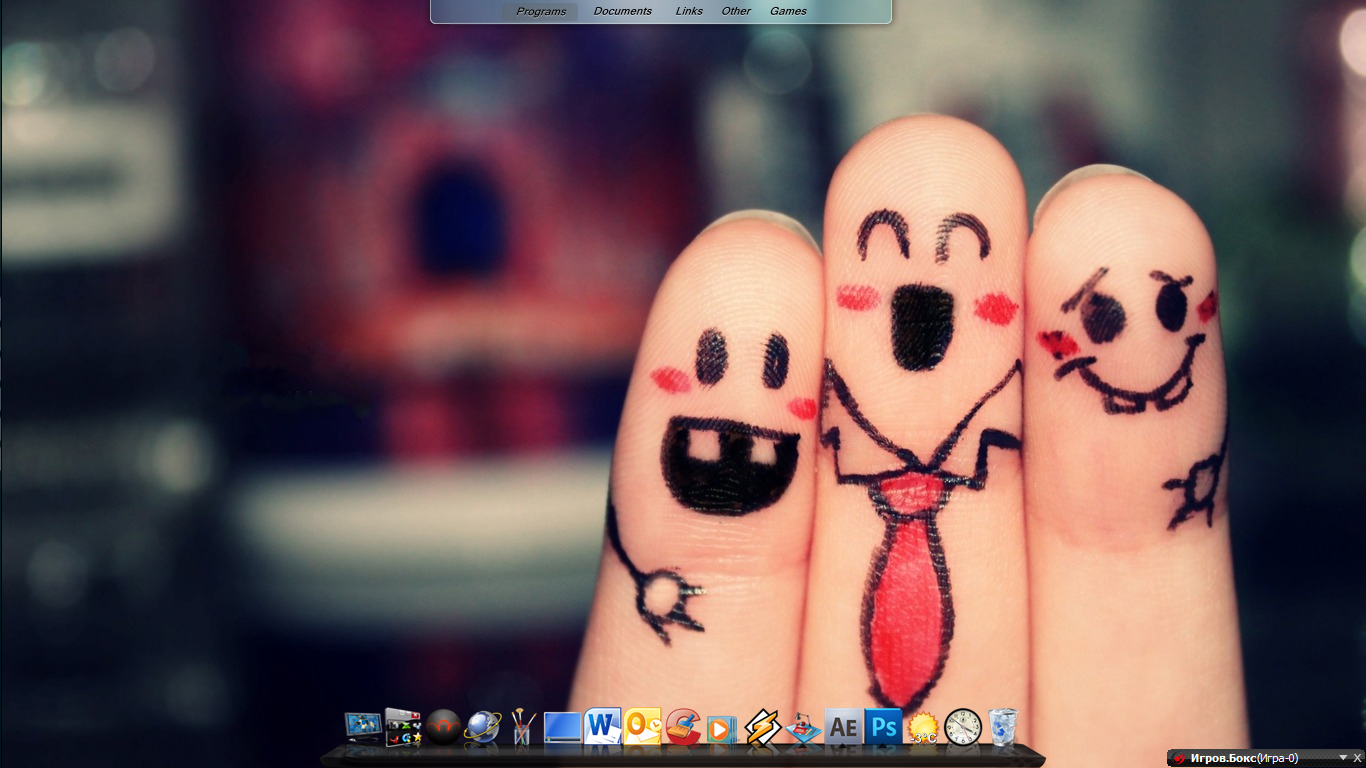Open Windows Media Player icon in dock
The width and height of the screenshot is (1366, 768).
(721, 729)
